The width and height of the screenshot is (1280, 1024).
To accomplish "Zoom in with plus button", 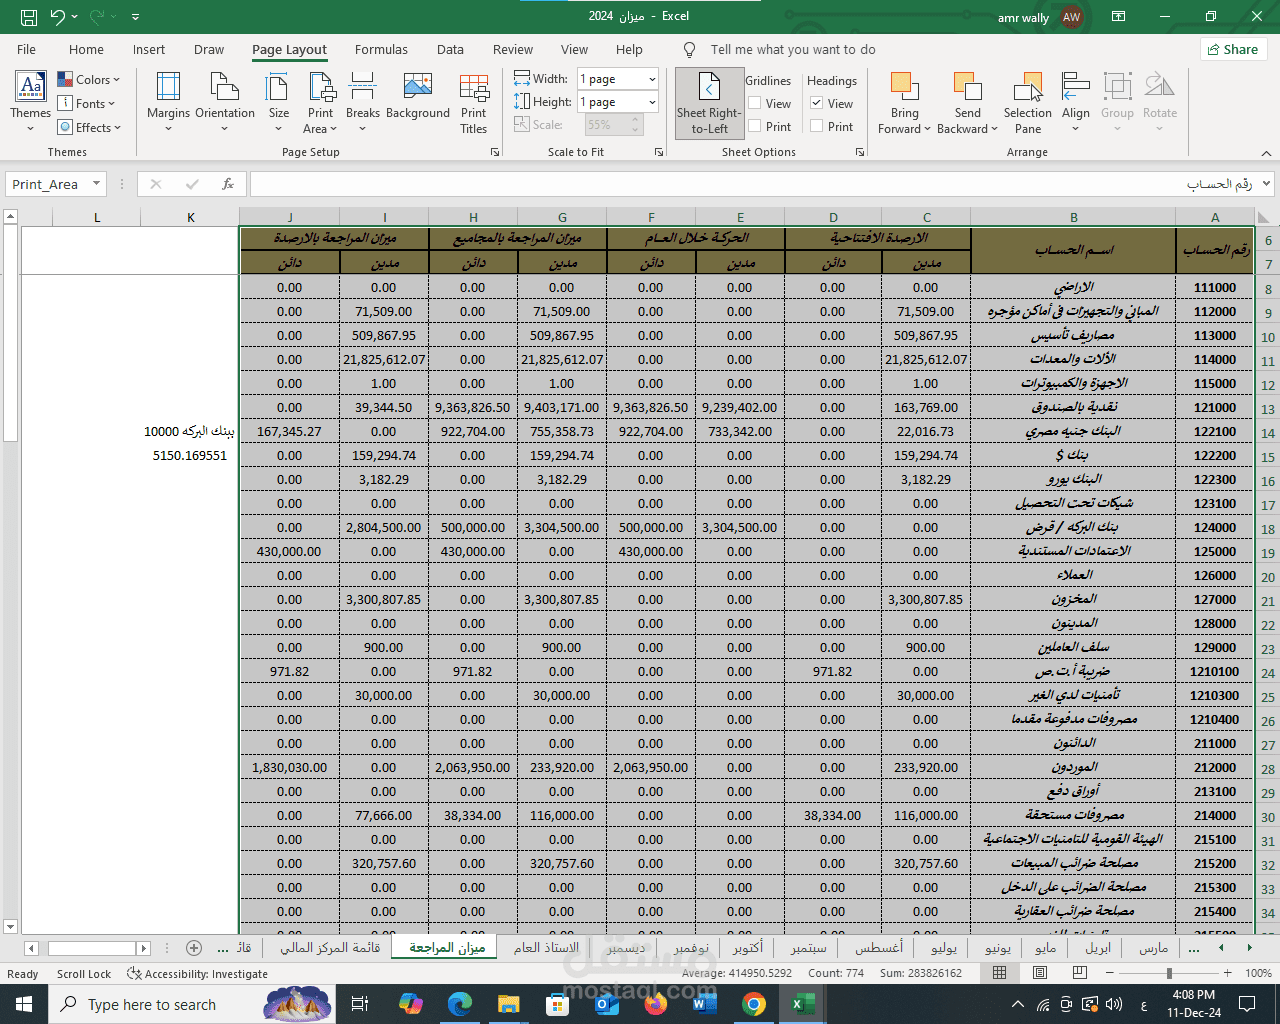I will click(x=1227, y=973).
